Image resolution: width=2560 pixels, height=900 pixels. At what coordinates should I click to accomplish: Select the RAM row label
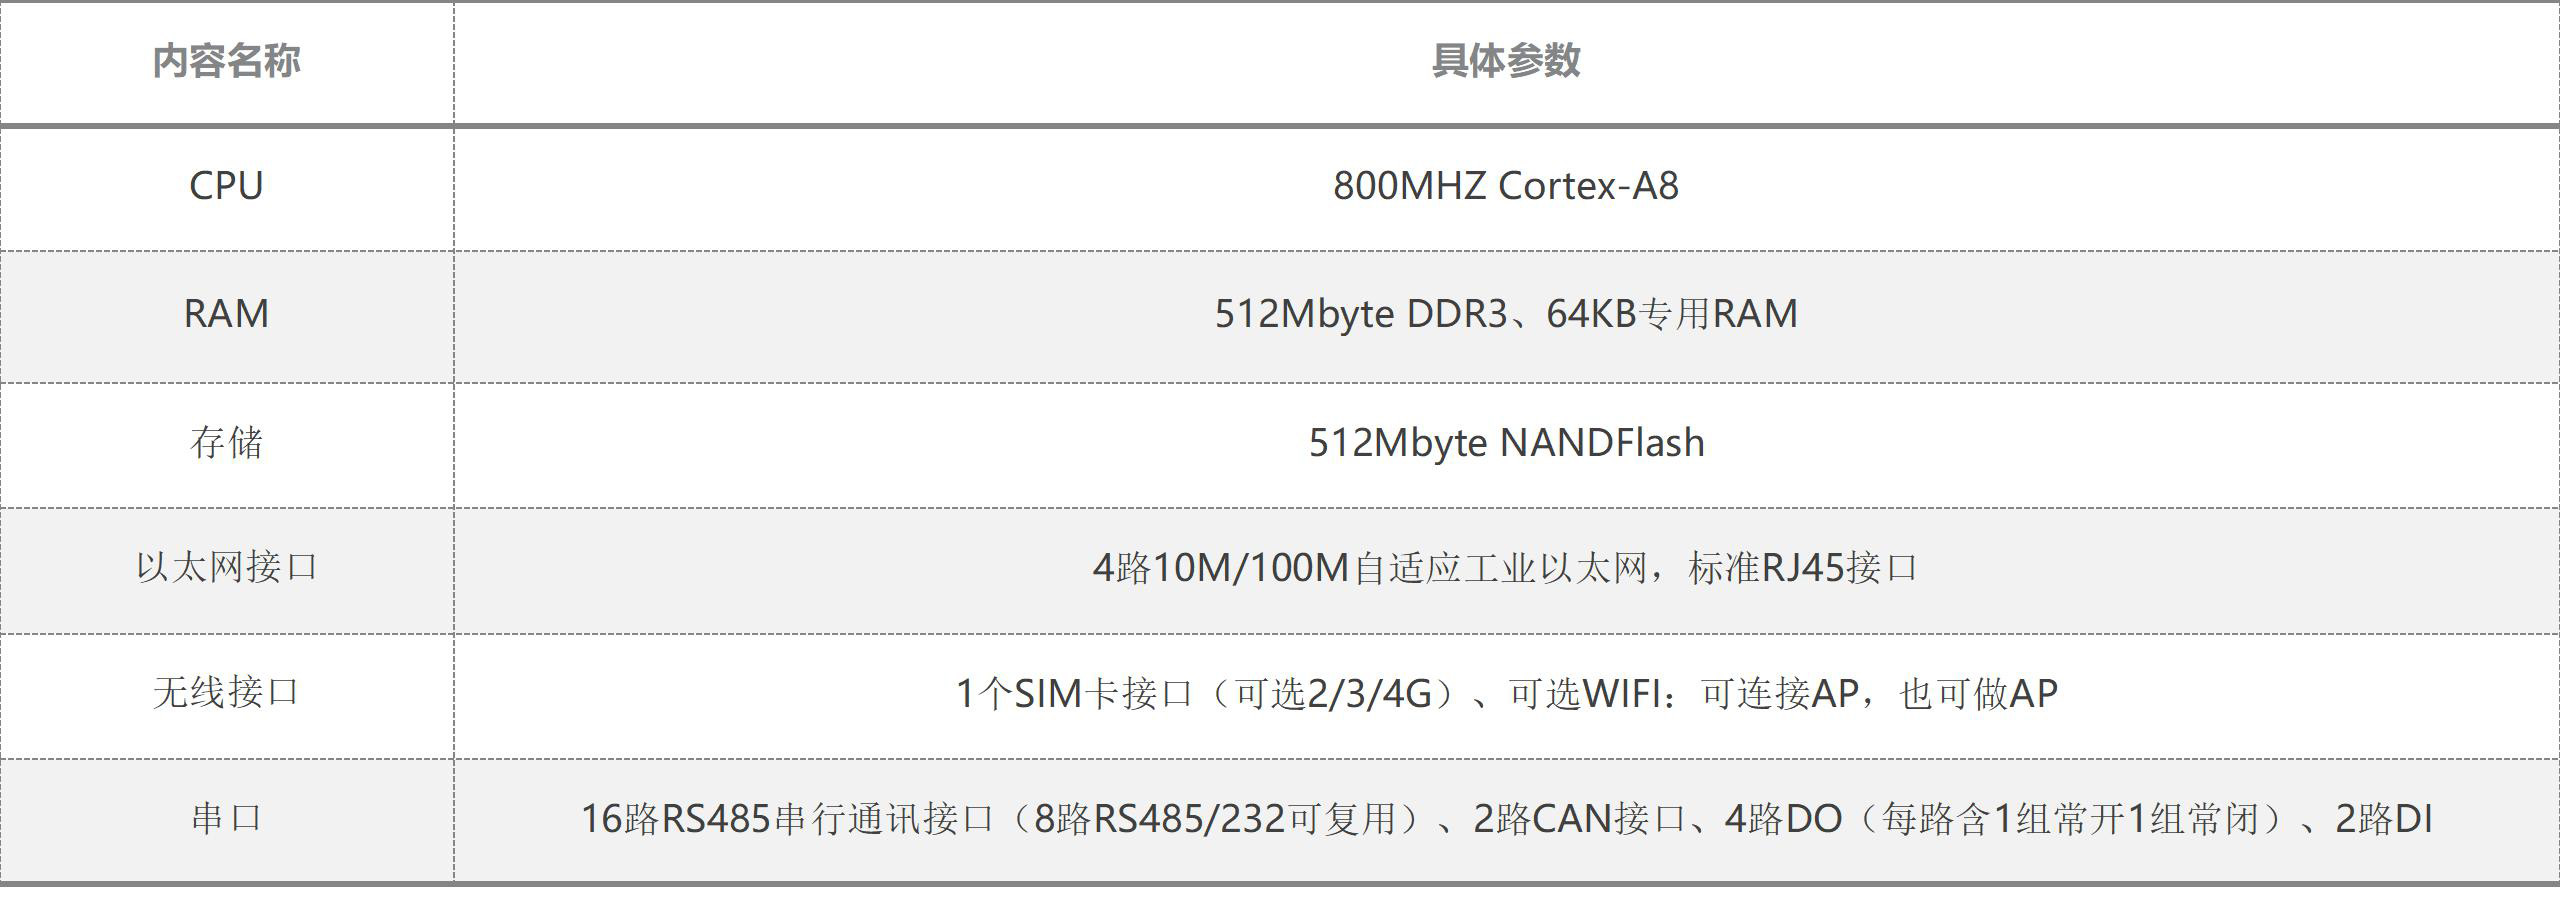(x=226, y=314)
